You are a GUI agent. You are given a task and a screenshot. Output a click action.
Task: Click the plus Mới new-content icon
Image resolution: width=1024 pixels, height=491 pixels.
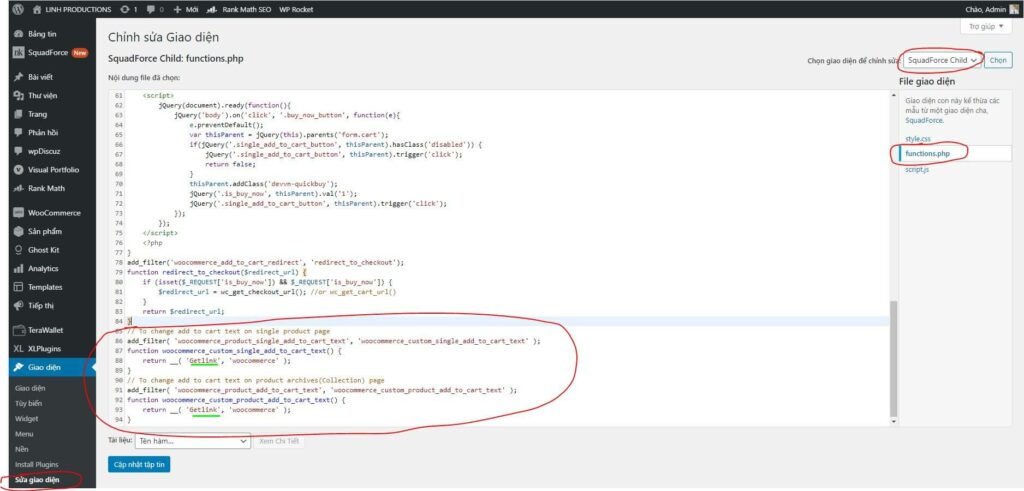tap(178, 9)
